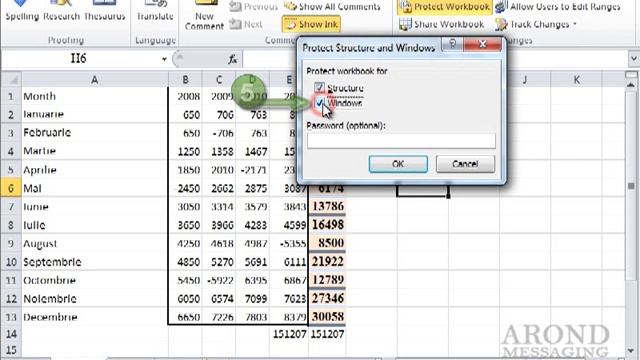Open the Thesaurus tool
Viewport: 640px width, 360px height.
(x=104, y=11)
